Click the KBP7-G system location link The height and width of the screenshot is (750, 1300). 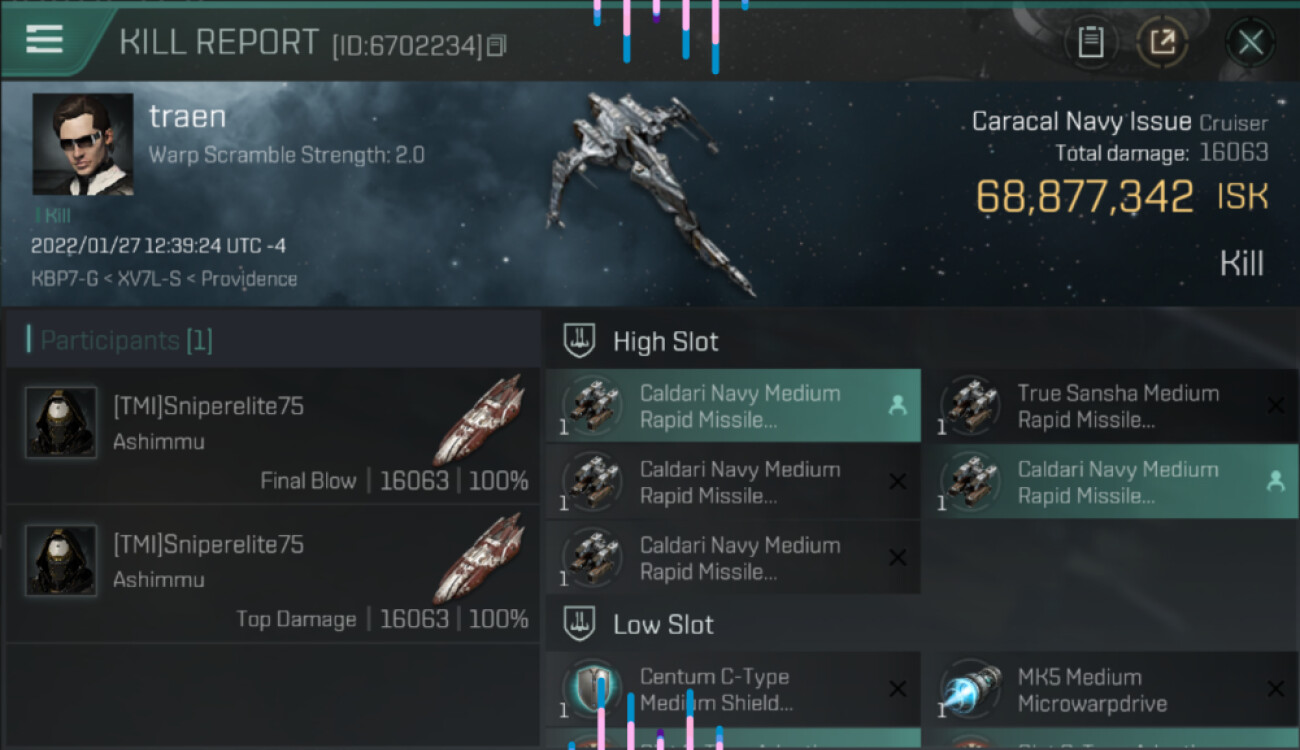(x=64, y=279)
